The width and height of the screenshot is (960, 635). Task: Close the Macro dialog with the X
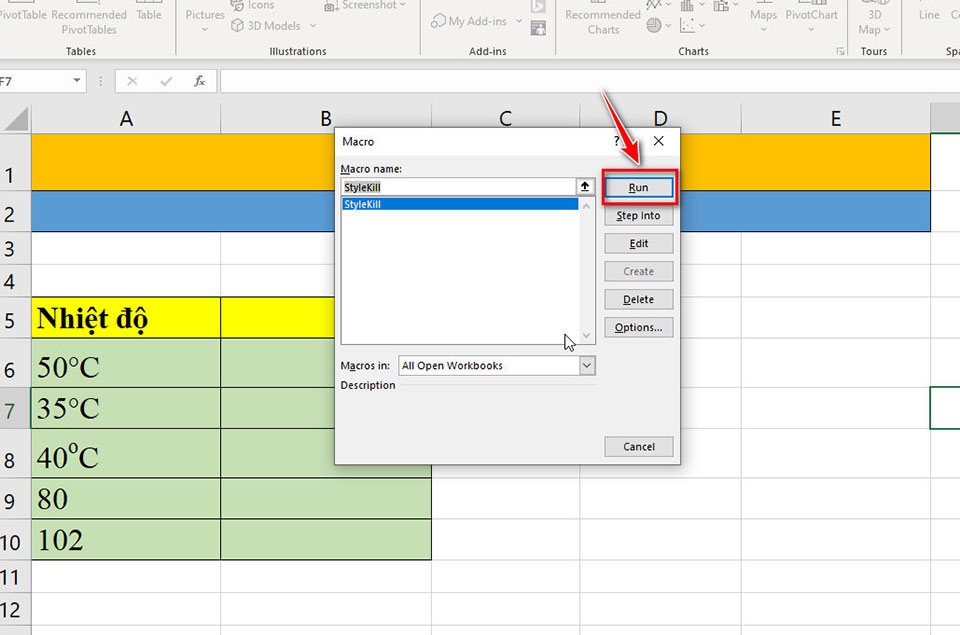click(659, 141)
